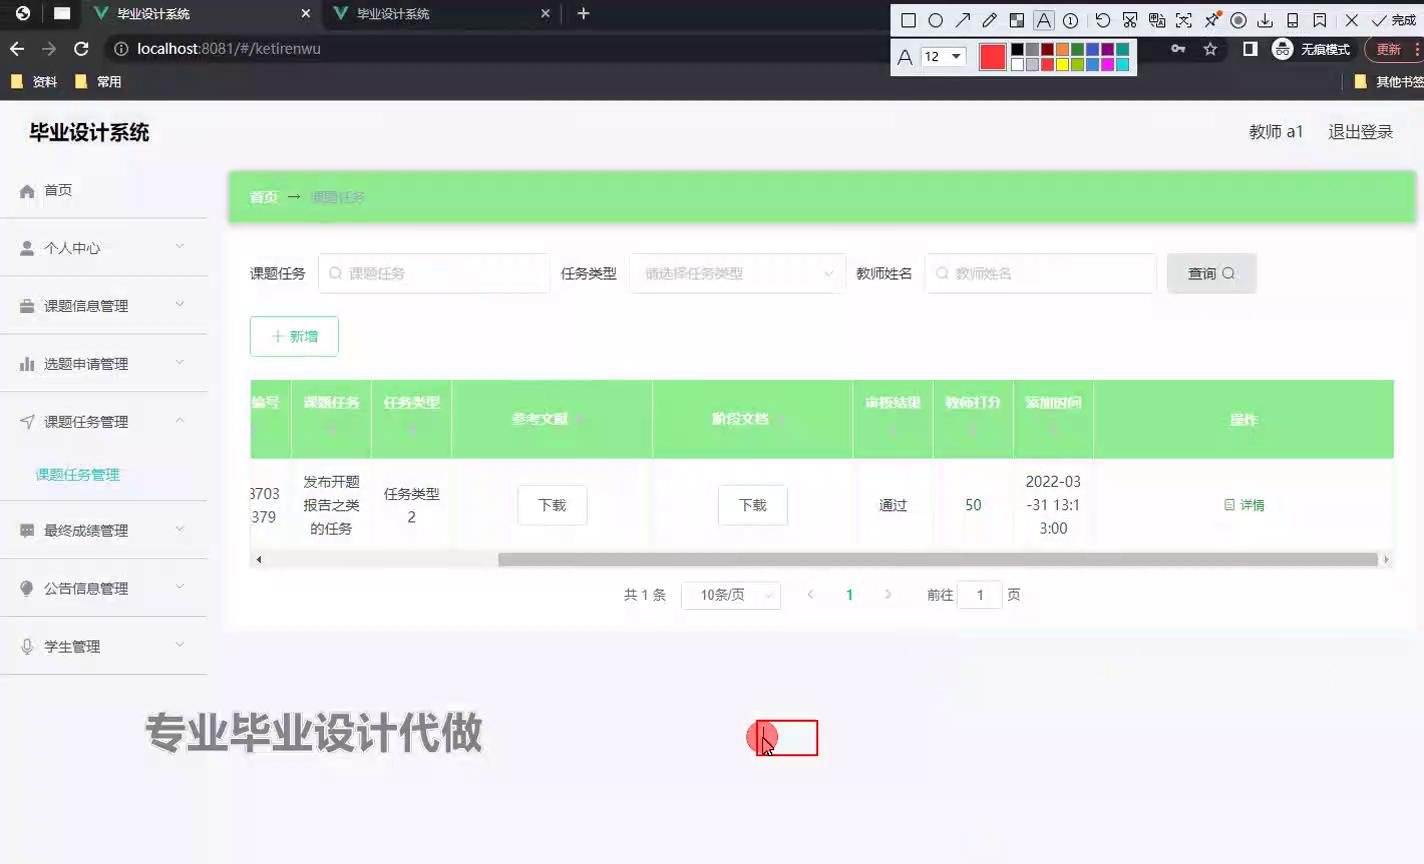Viewport: 1424px width, 864px height.
Task: Click the incognito 无痕模式 icon
Action: pos(1282,48)
